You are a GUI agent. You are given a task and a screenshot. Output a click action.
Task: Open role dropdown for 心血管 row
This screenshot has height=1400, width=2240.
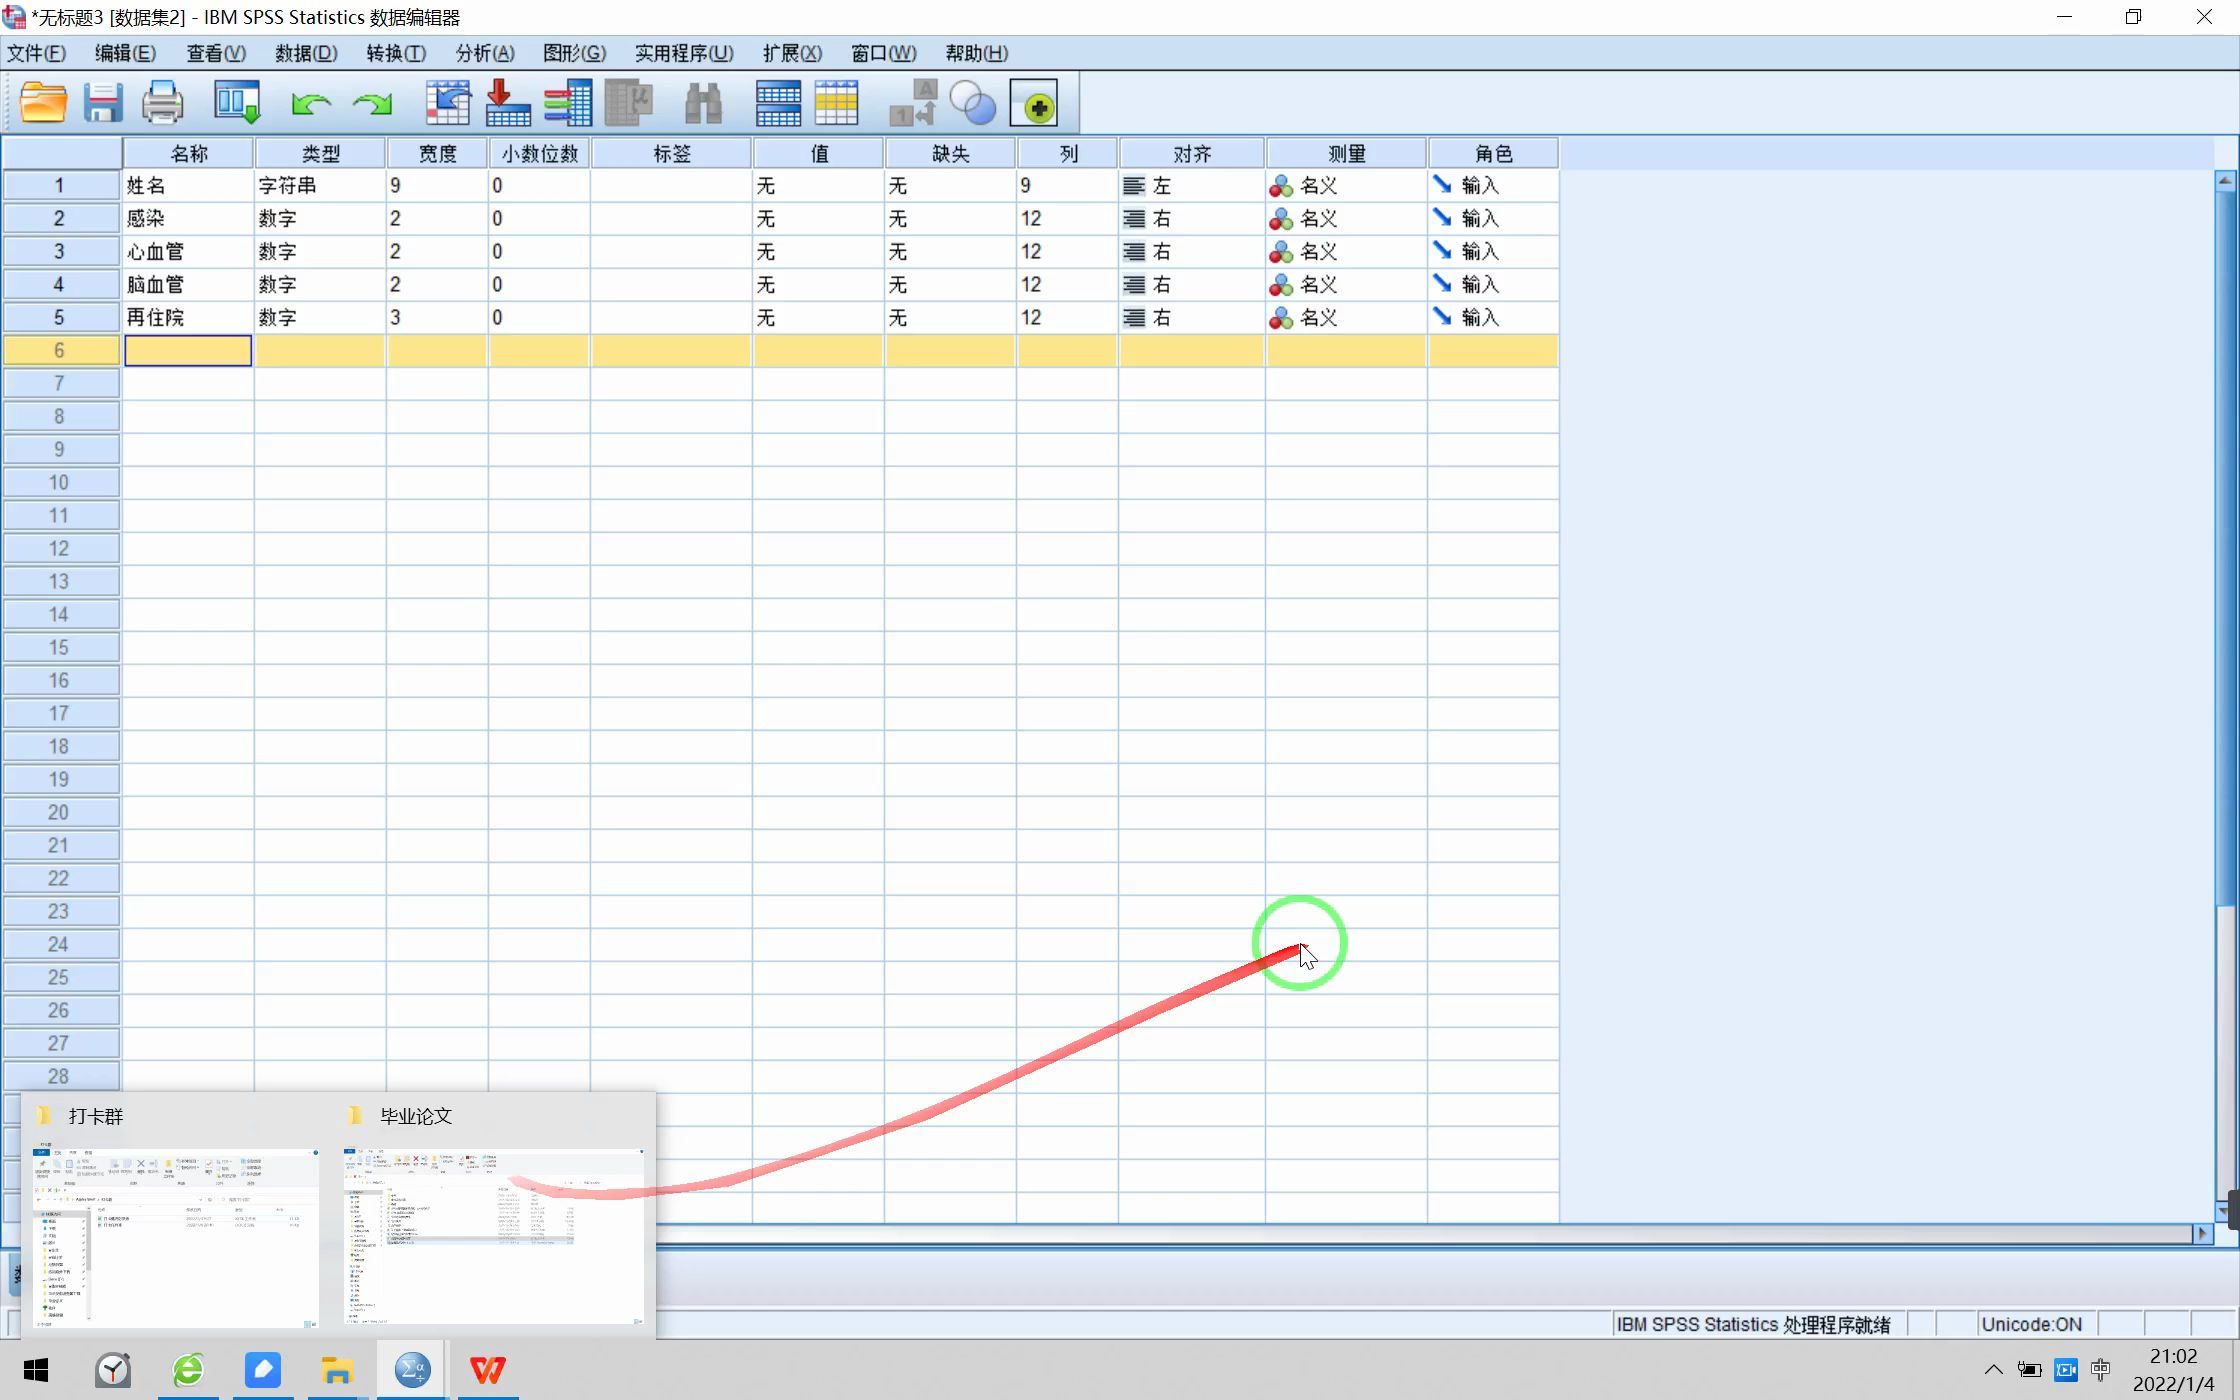1493,252
